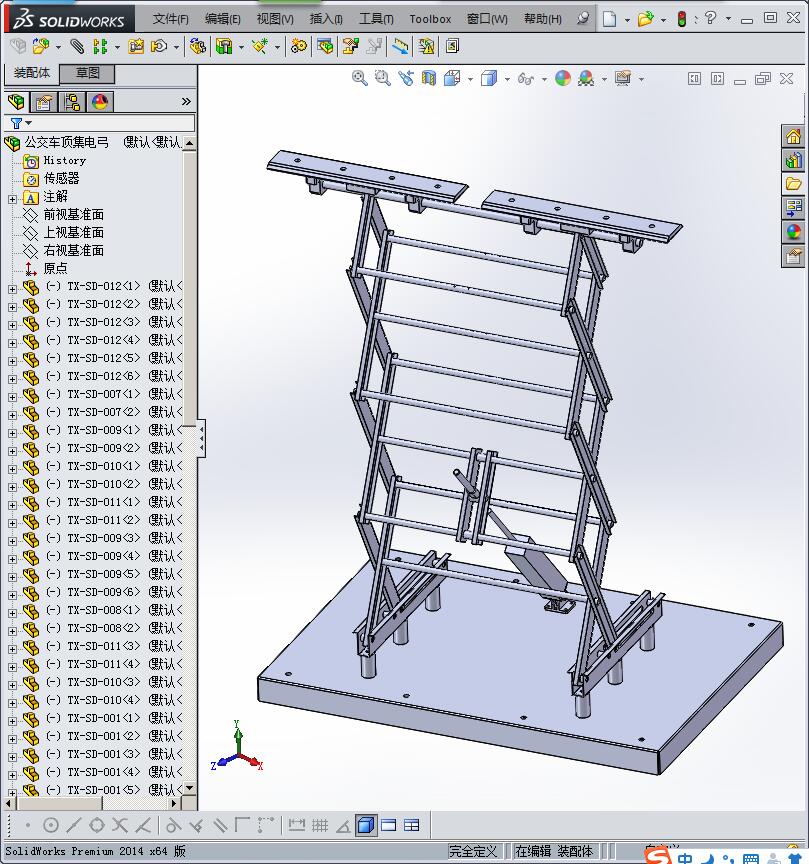
Task: Switch to the 草图 tab
Action: click(87, 73)
